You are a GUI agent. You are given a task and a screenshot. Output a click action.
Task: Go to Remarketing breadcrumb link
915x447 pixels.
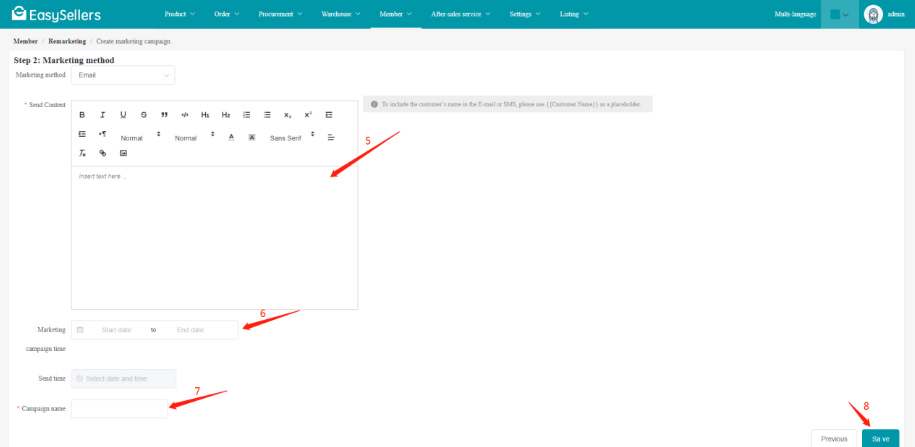[67, 41]
